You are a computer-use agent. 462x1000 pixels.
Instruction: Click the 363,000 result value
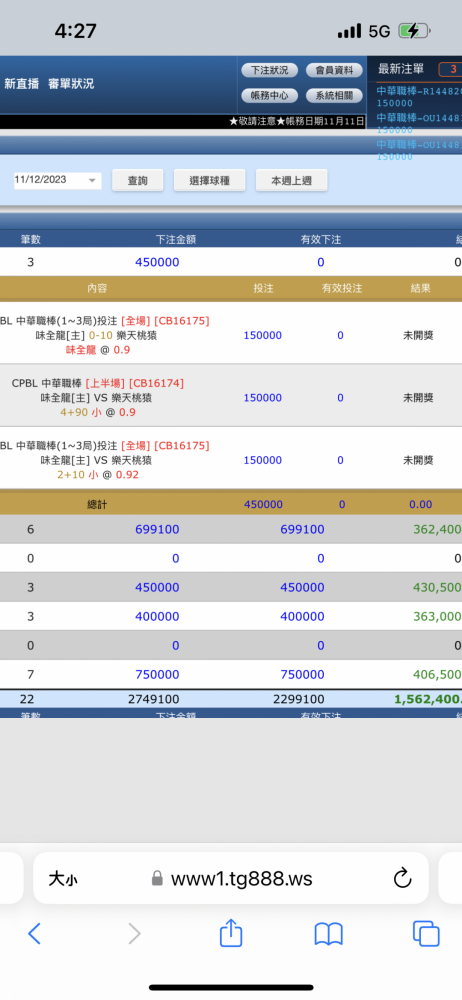[436, 617]
